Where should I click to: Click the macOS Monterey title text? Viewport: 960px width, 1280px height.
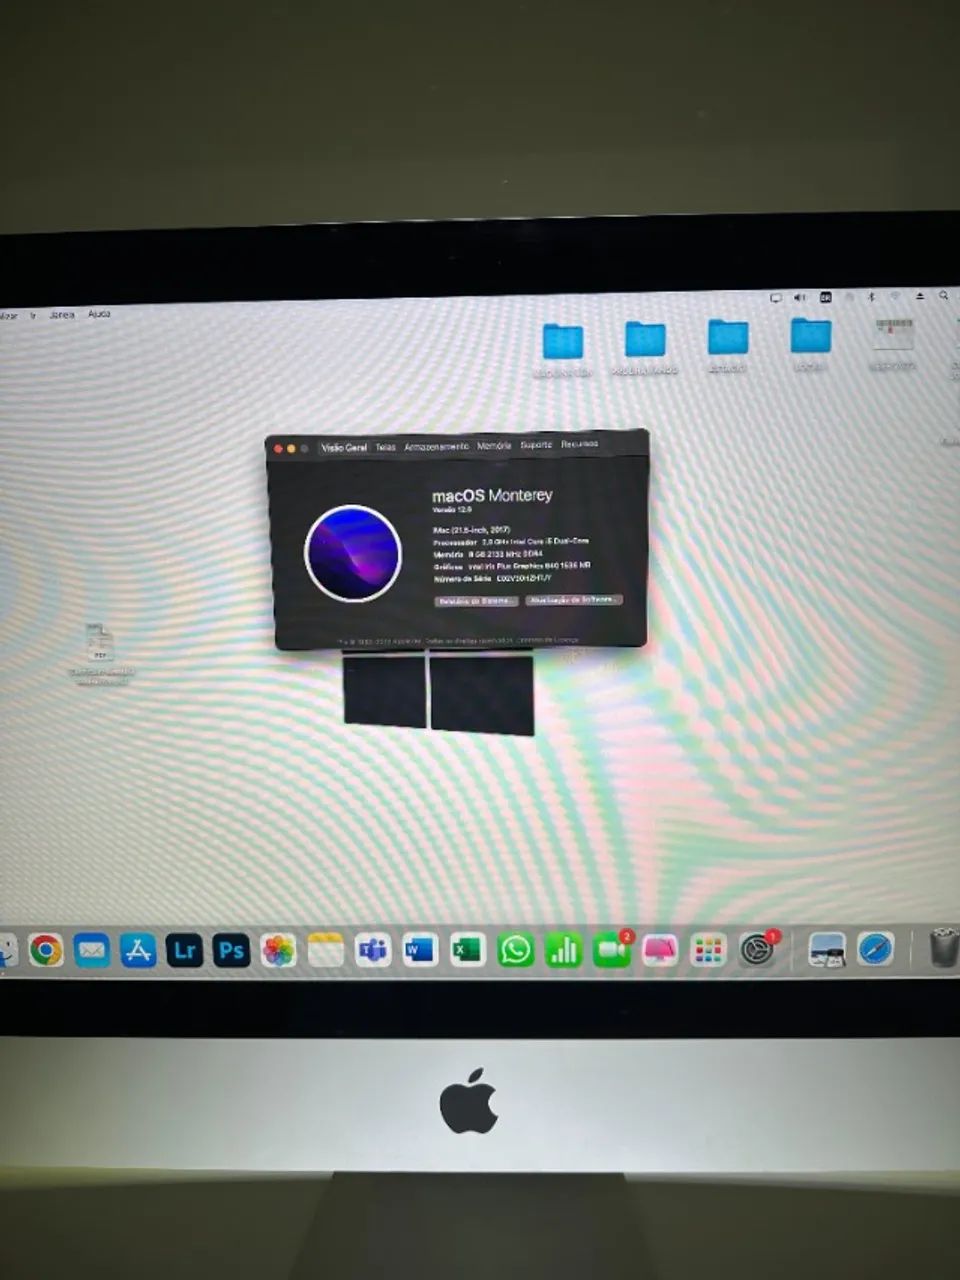point(492,496)
